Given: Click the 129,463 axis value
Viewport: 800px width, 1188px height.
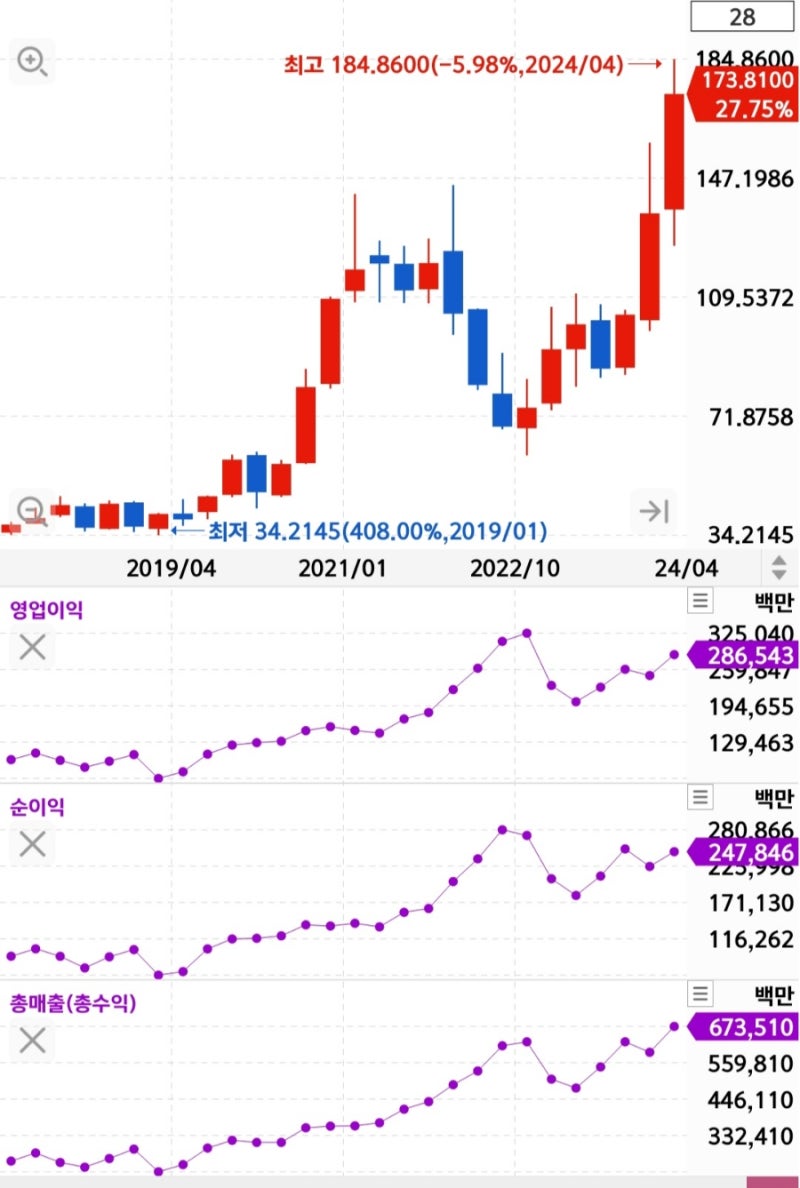Looking at the screenshot, I should [x=751, y=743].
